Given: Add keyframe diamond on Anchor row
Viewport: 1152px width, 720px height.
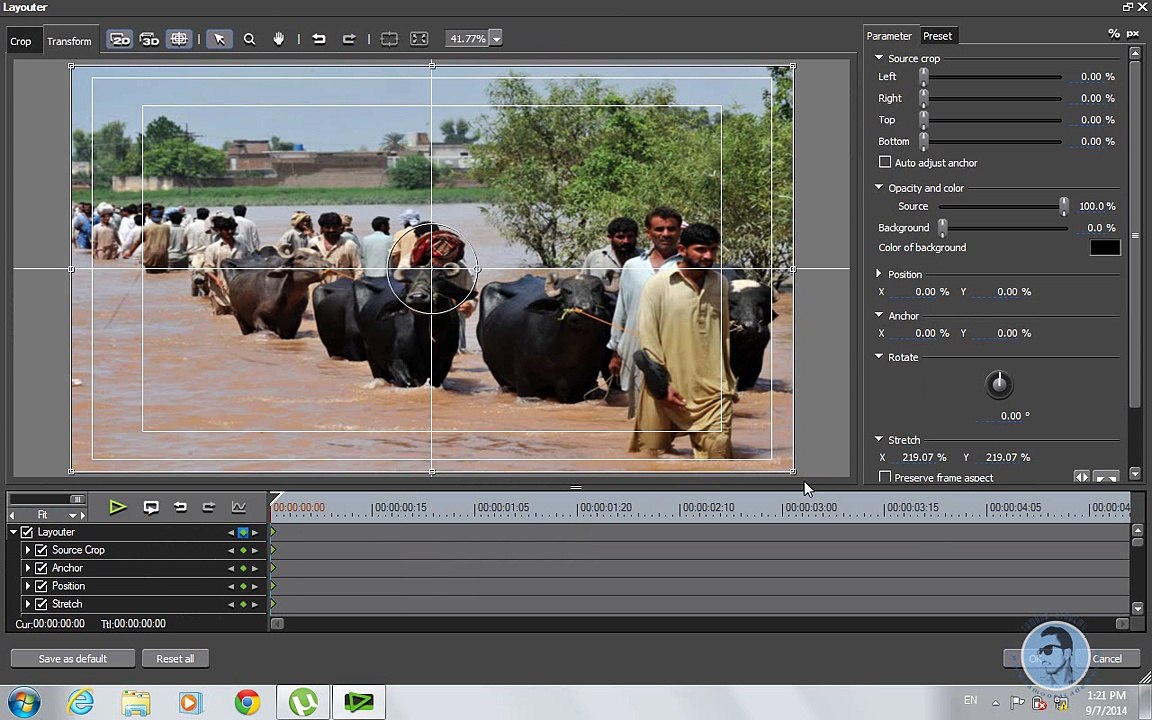Looking at the screenshot, I should tap(243, 569).
